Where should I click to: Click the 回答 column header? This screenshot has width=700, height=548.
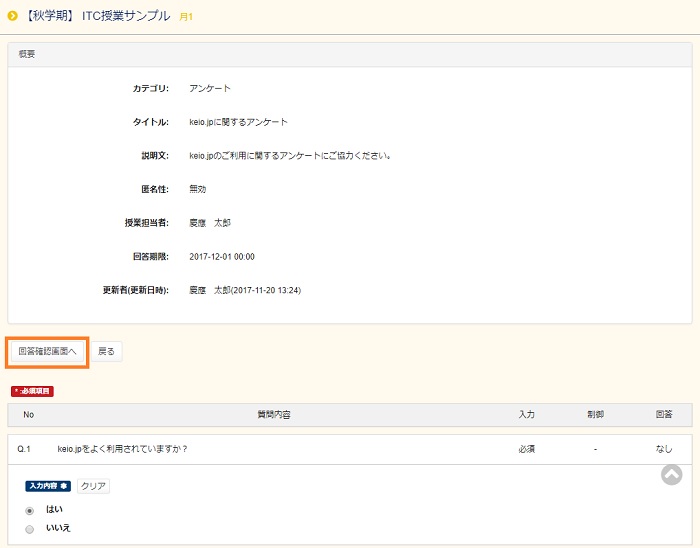[663, 414]
